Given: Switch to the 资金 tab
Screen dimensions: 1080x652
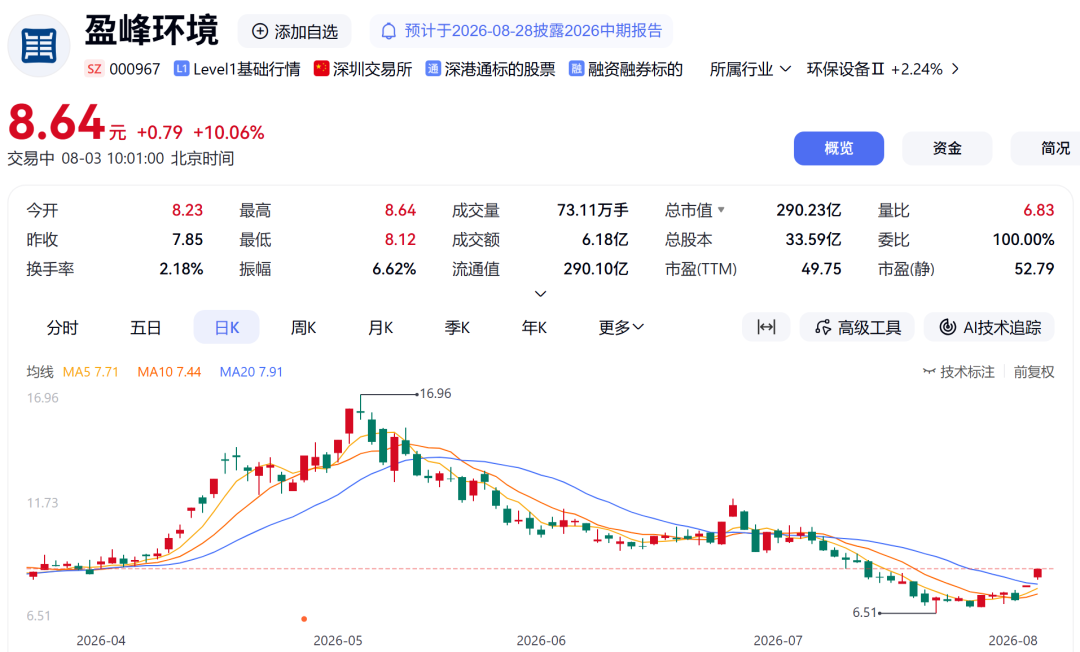Looking at the screenshot, I should pyautogui.click(x=947, y=148).
